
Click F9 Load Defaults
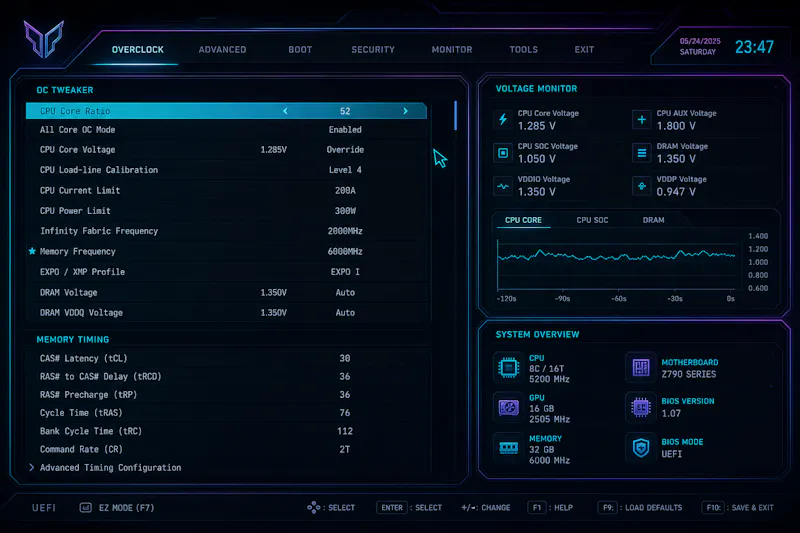(640, 507)
